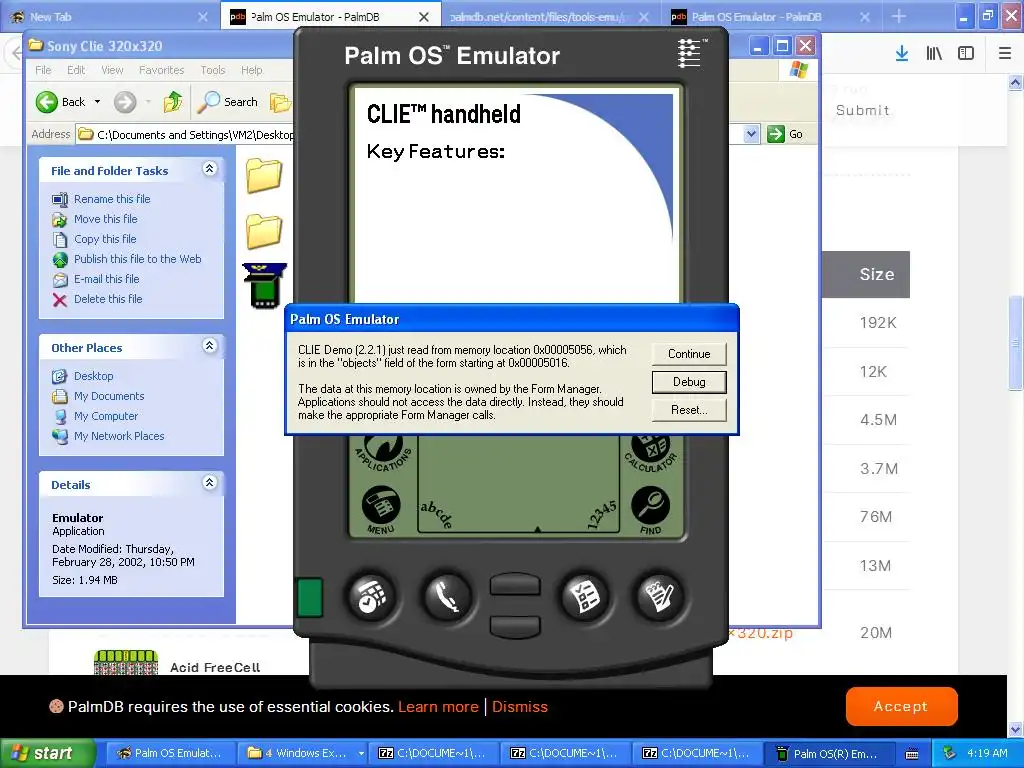Go to My Documents in Other Places
The image size is (1024, 768).
[108, 396]
